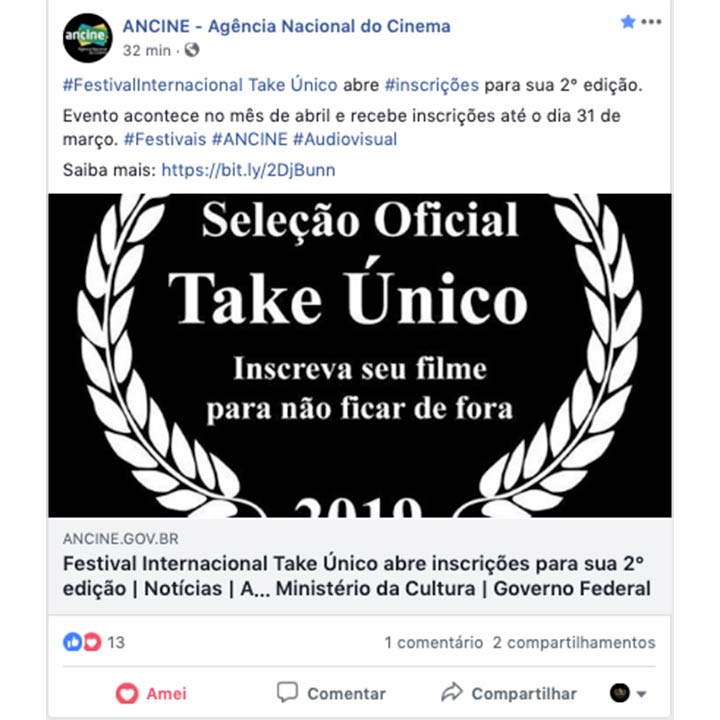720x720 pixels.
Task: Follow the bit.ly/2DjBunn link
Action: [248, 170]
